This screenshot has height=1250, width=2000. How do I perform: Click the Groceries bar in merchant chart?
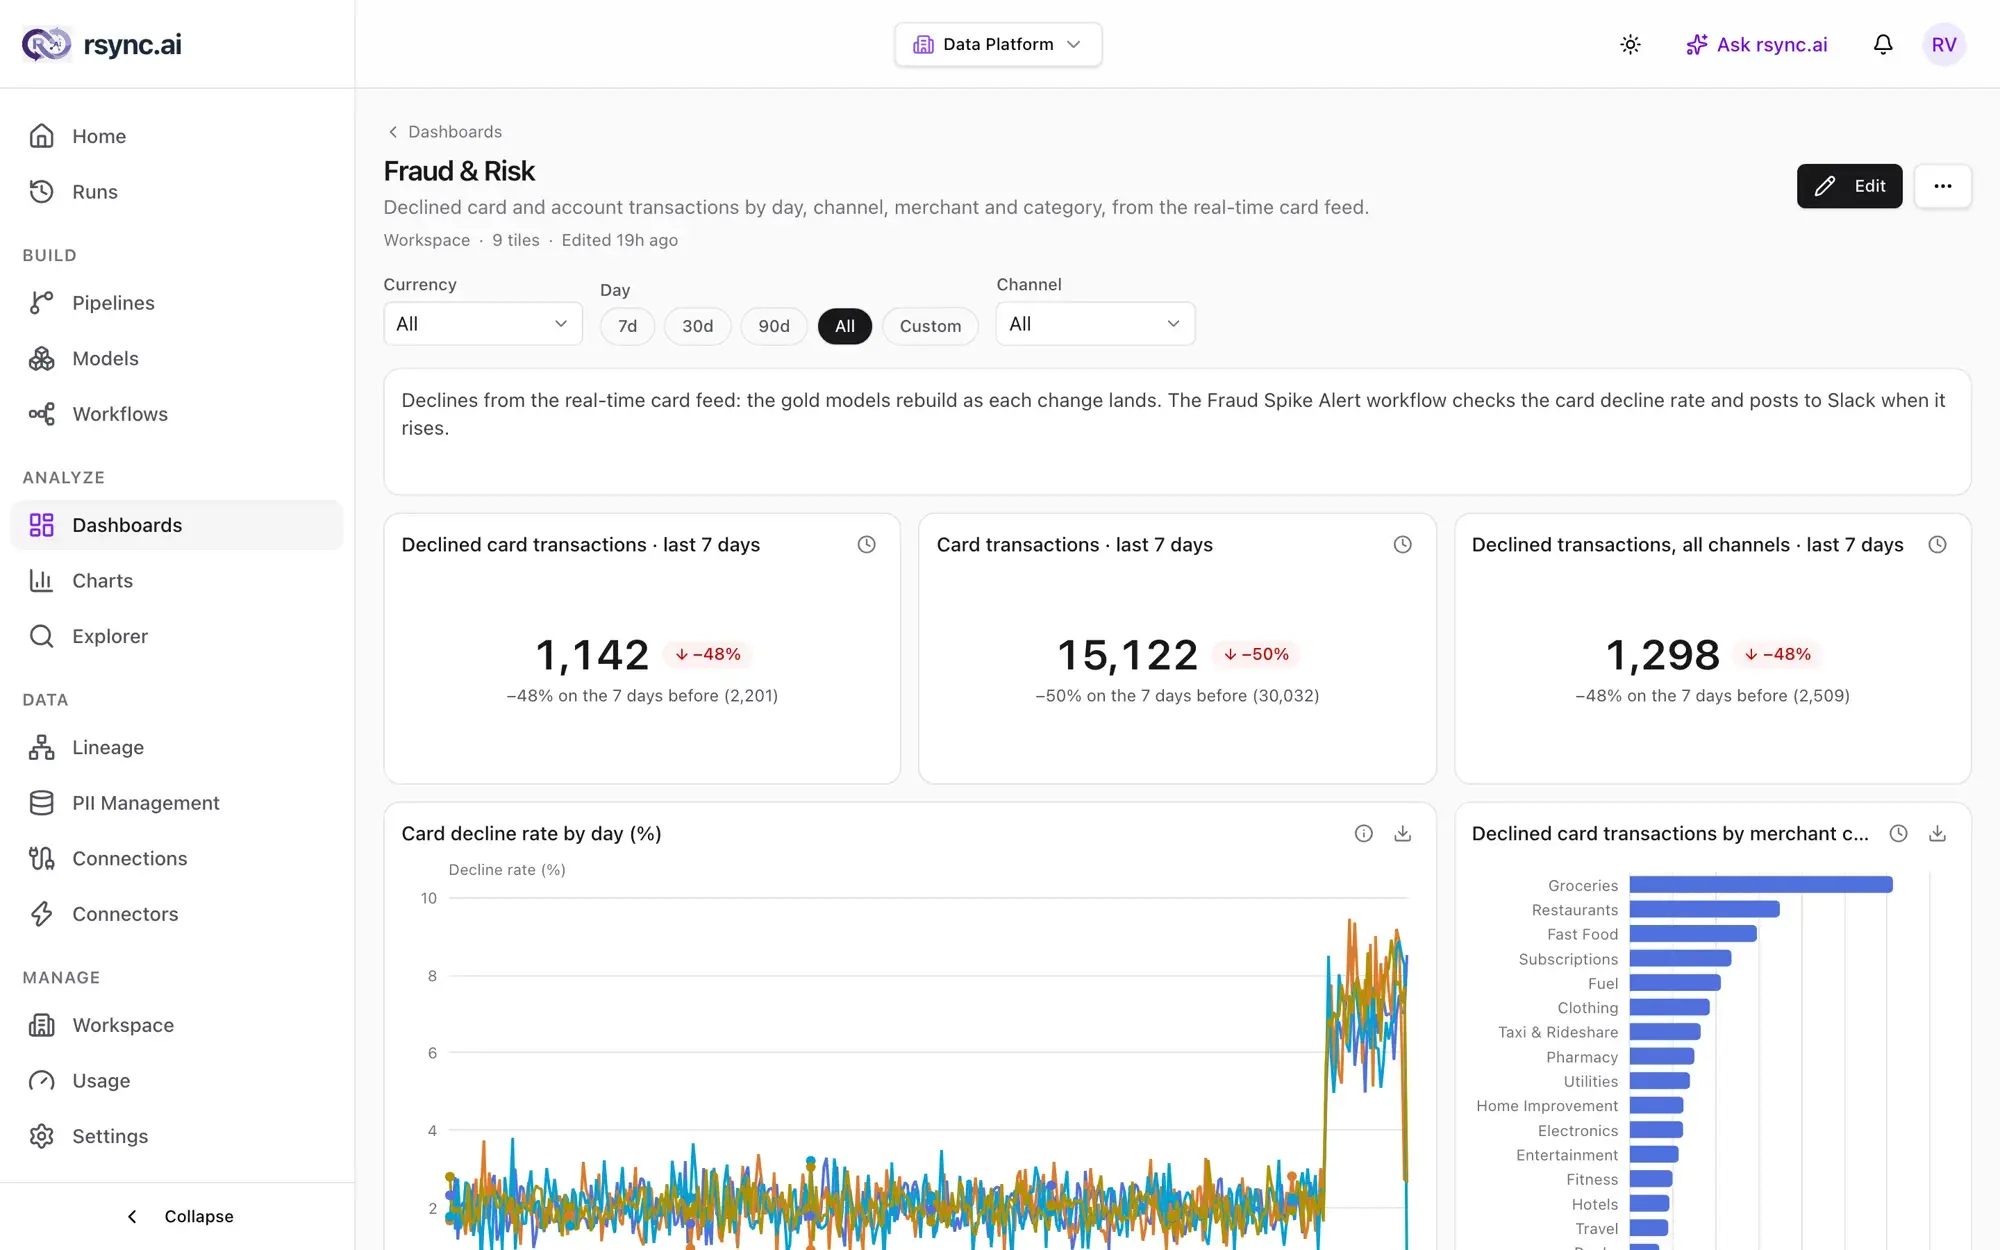(1760, 885)
